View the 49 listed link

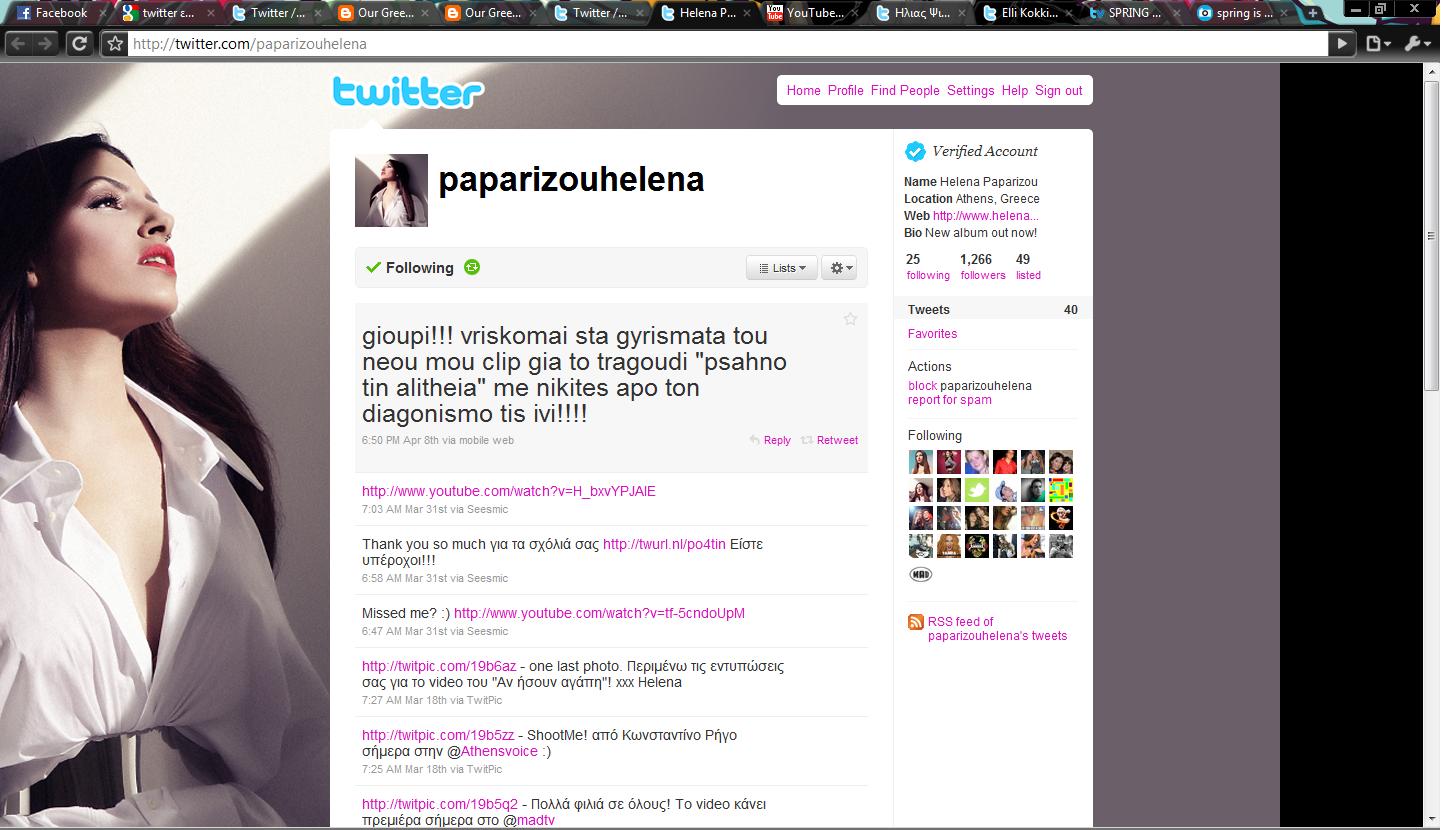coord(1028,267)
